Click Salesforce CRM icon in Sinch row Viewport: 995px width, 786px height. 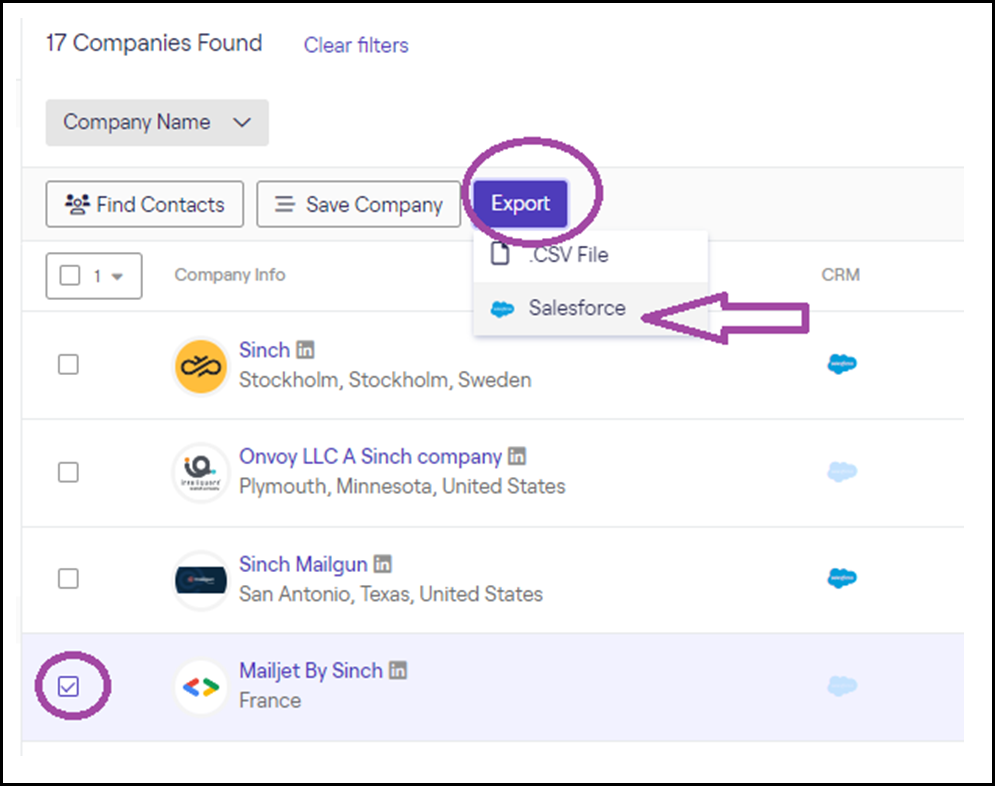click(842, 364)
